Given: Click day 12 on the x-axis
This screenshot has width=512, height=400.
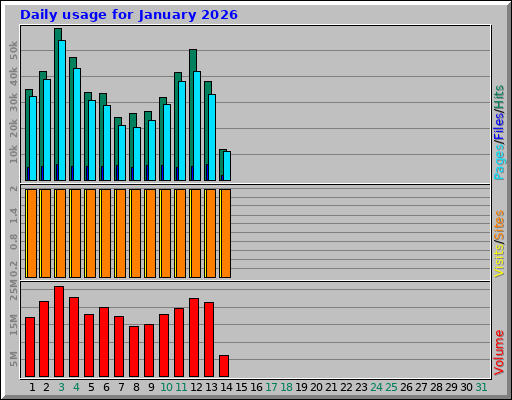Looking at the screenshot, I should (x=196, y=387).
